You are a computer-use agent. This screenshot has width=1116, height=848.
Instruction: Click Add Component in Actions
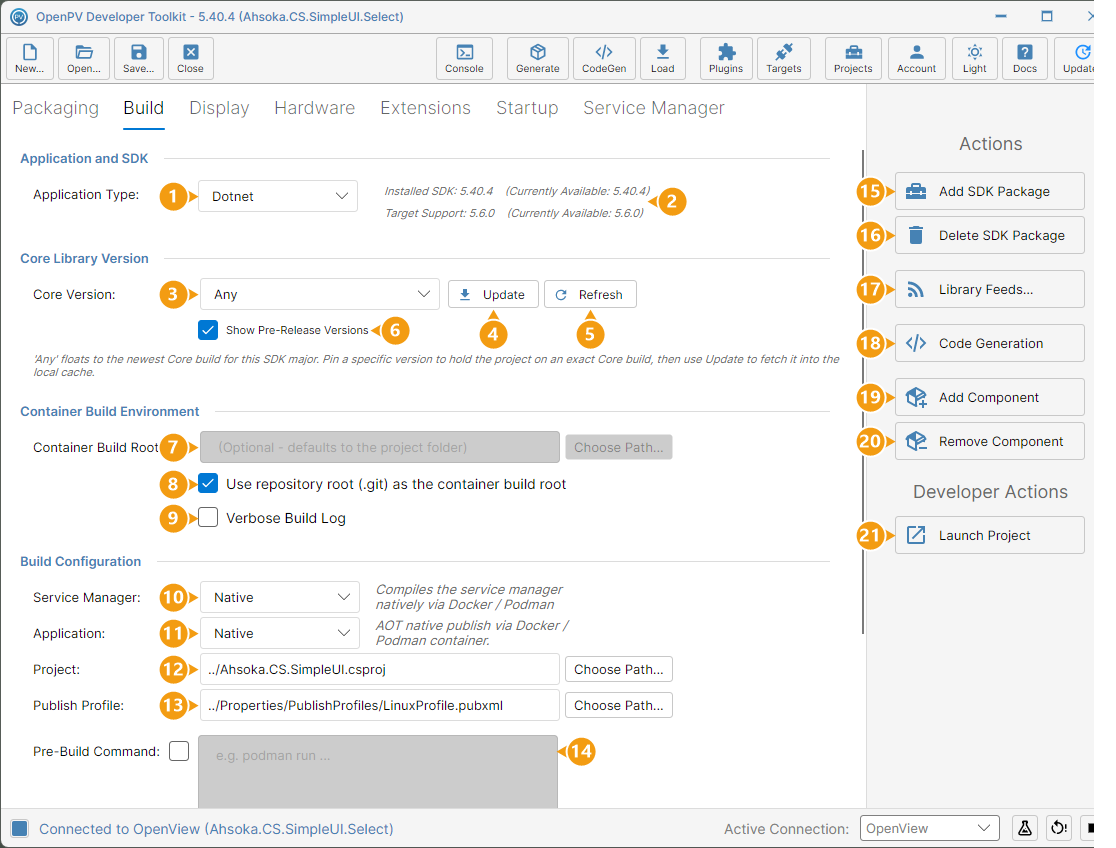tap(989, 397)
